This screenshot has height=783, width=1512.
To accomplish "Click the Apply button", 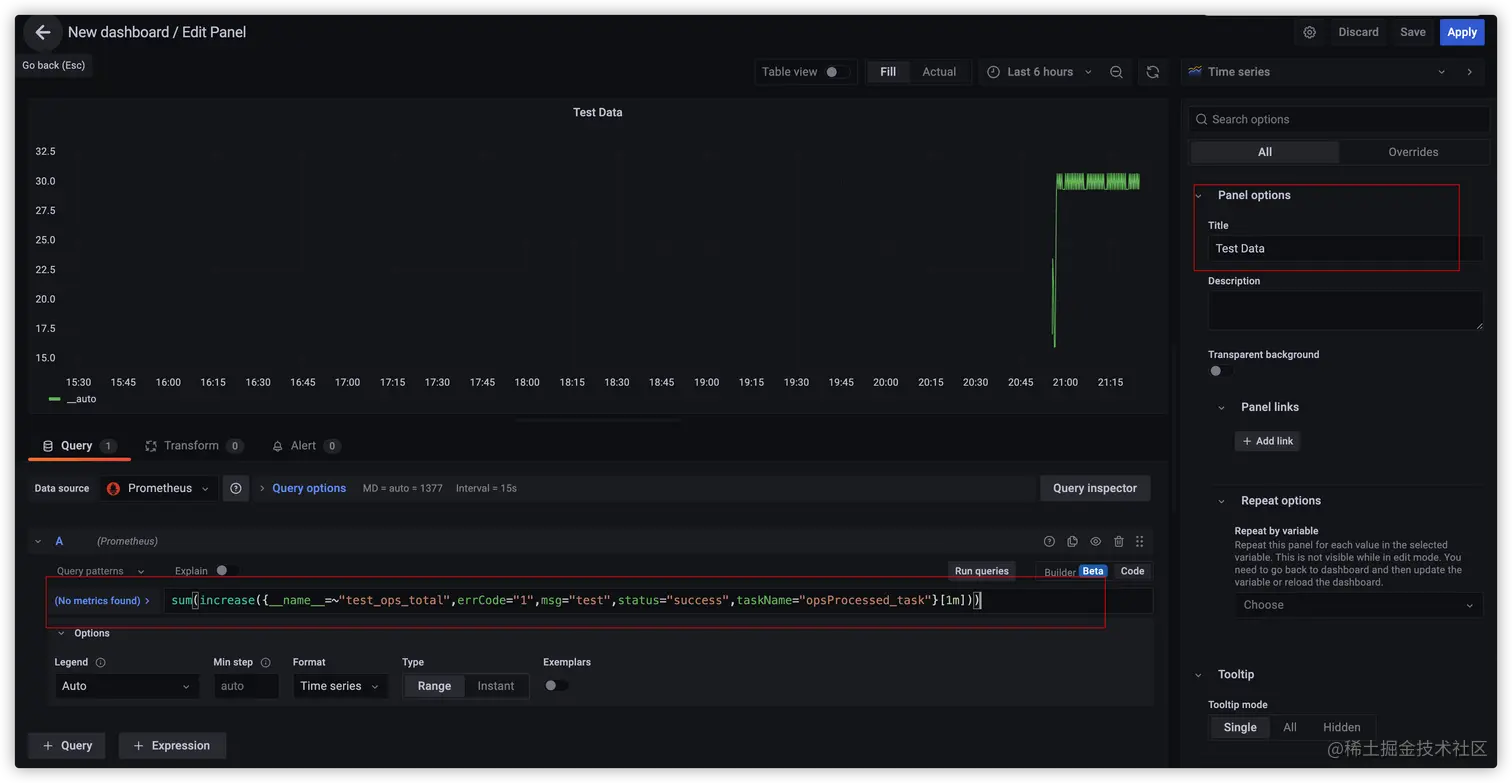I will click(1461, 32).
